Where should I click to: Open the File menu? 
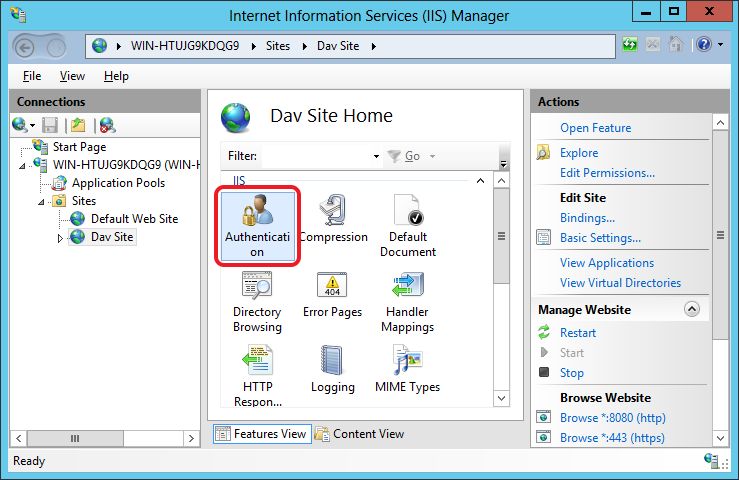pyautogui.click(x=32, y=76)
